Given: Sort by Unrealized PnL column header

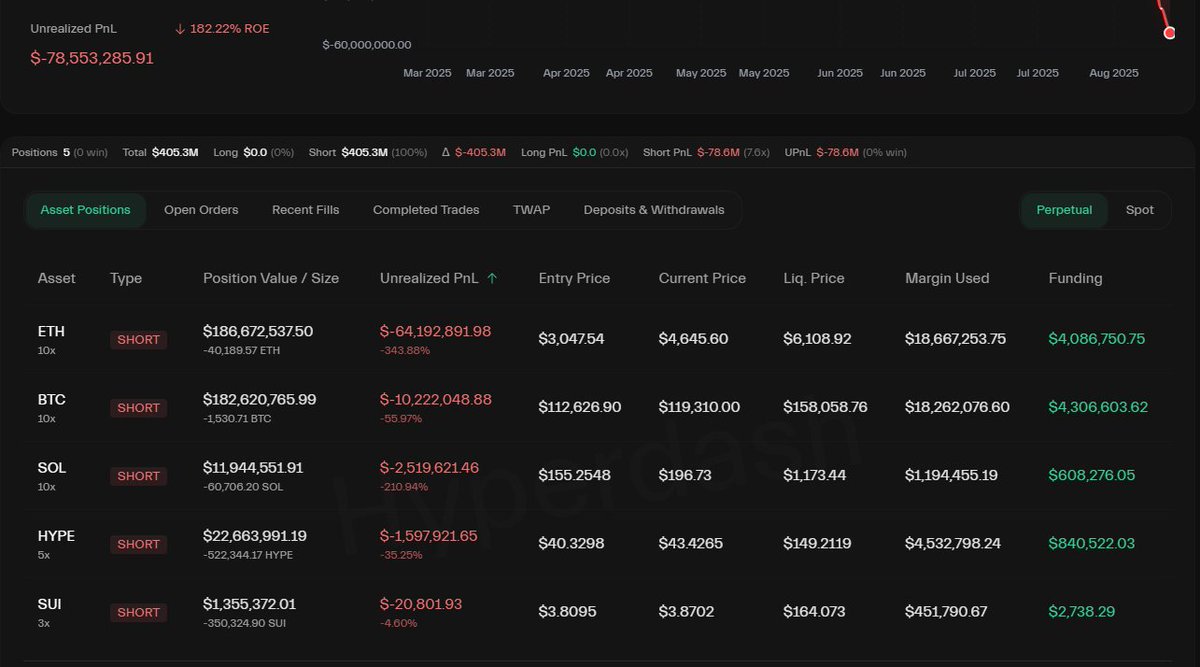Looking at the screenshot, I should [x=429, y=278].
